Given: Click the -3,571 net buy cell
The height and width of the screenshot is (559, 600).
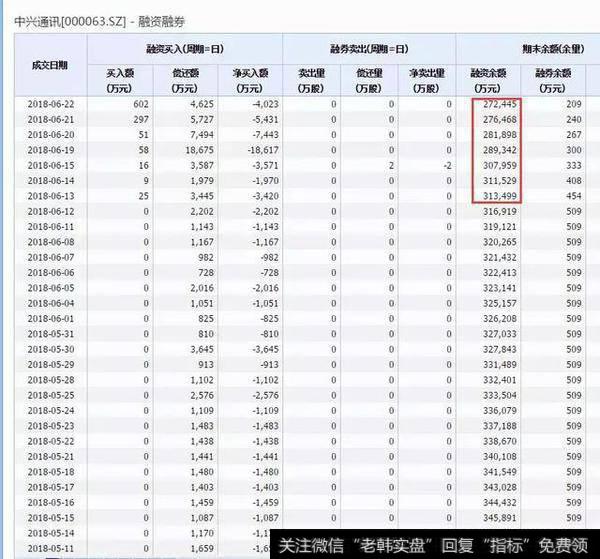Looking at the screenshot, I should point(266,165).
